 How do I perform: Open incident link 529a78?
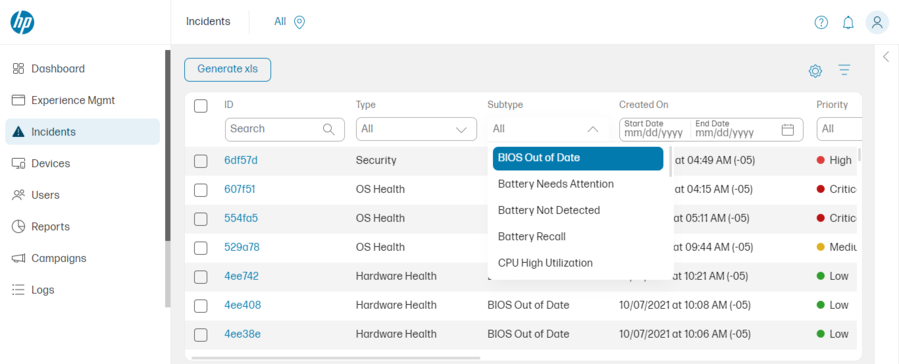tap(242, 247)
